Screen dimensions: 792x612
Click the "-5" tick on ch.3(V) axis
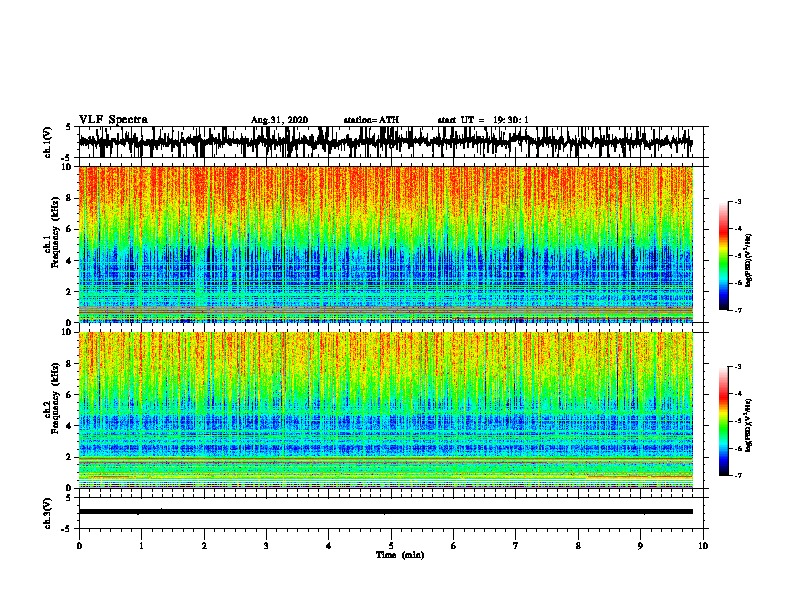click(67, 529)
